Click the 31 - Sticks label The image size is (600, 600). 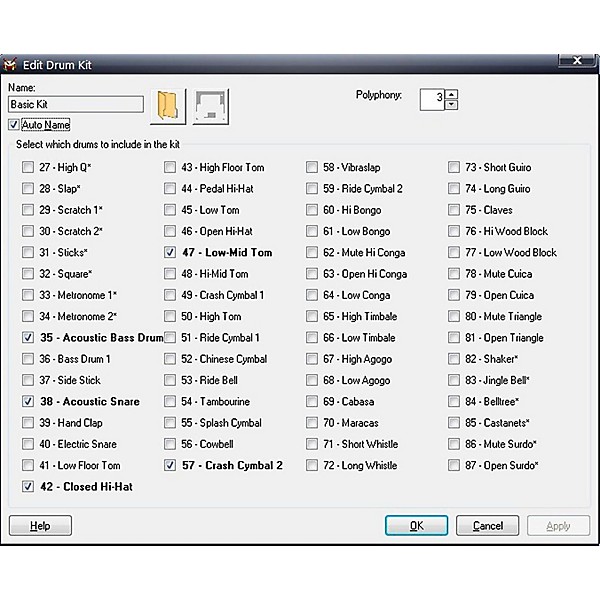pos(64,253)
